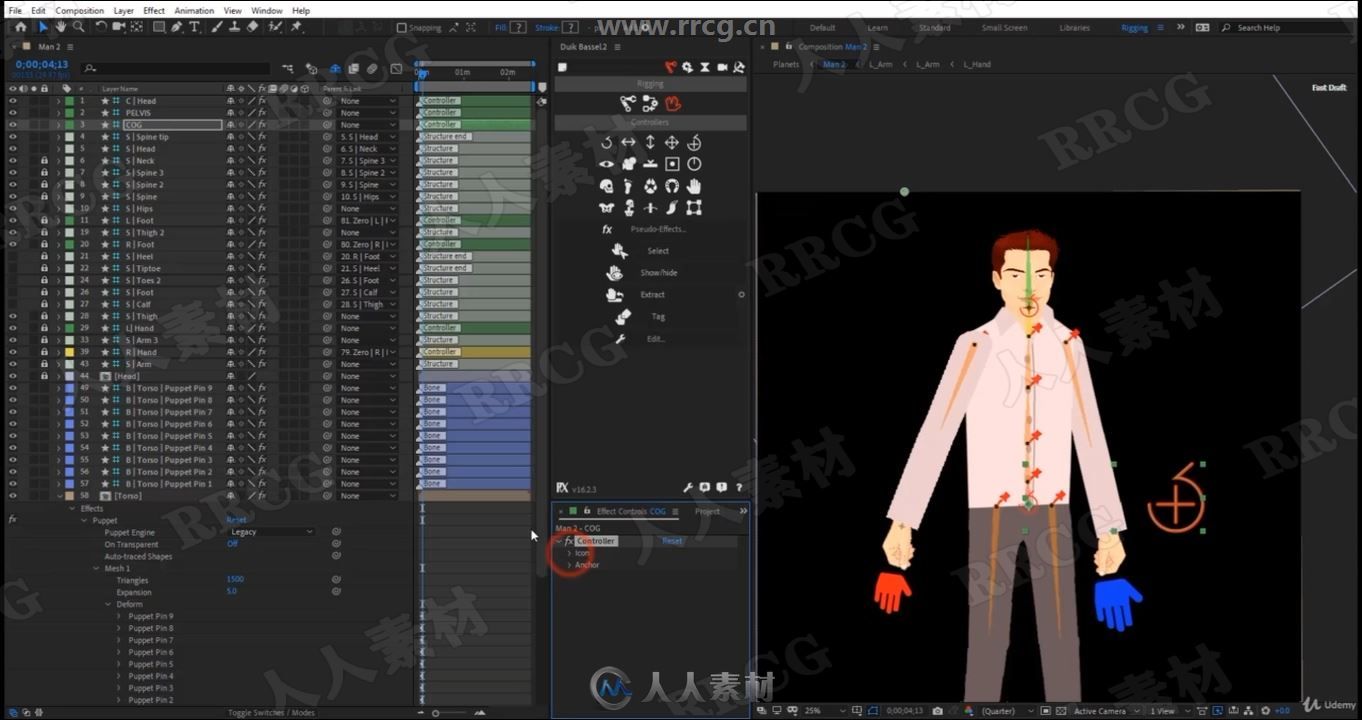Screen dimensions: 1362x720
Task: Click the current time indicator in timeline
Action: pos(422,73)
